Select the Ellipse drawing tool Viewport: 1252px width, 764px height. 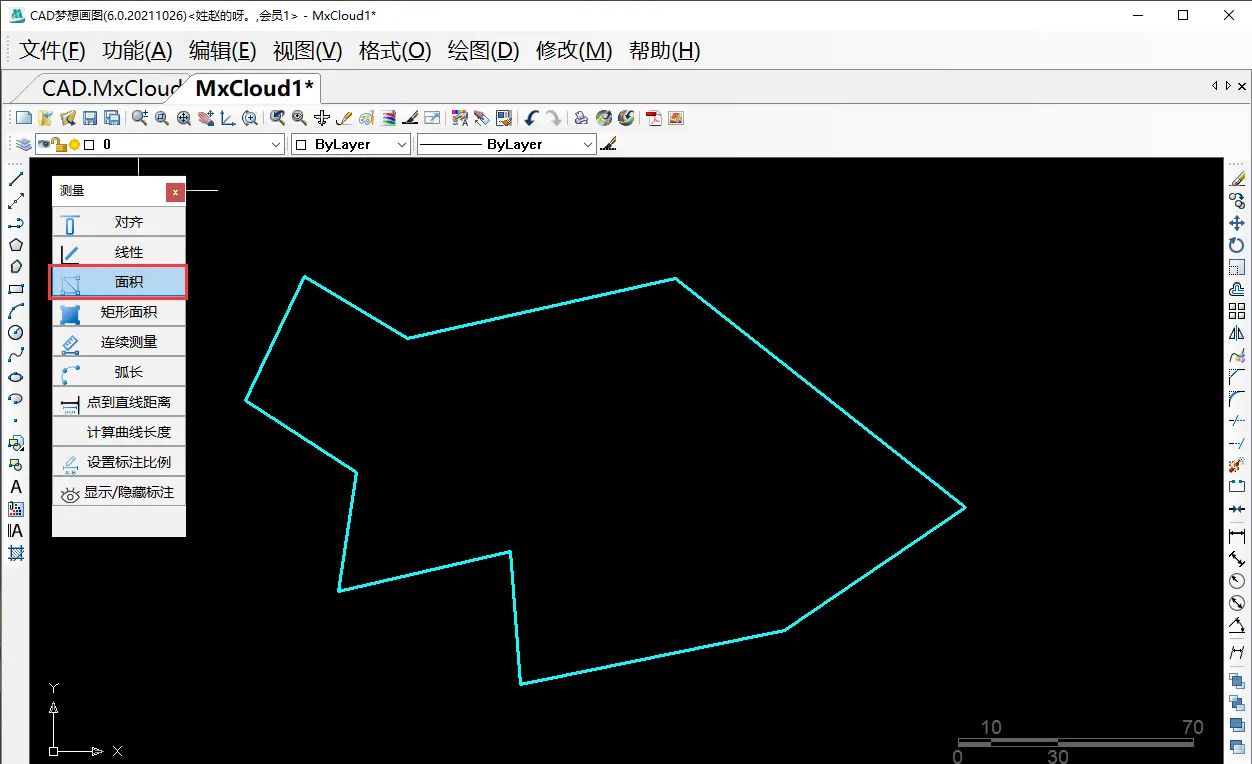[x=16, y=377]
